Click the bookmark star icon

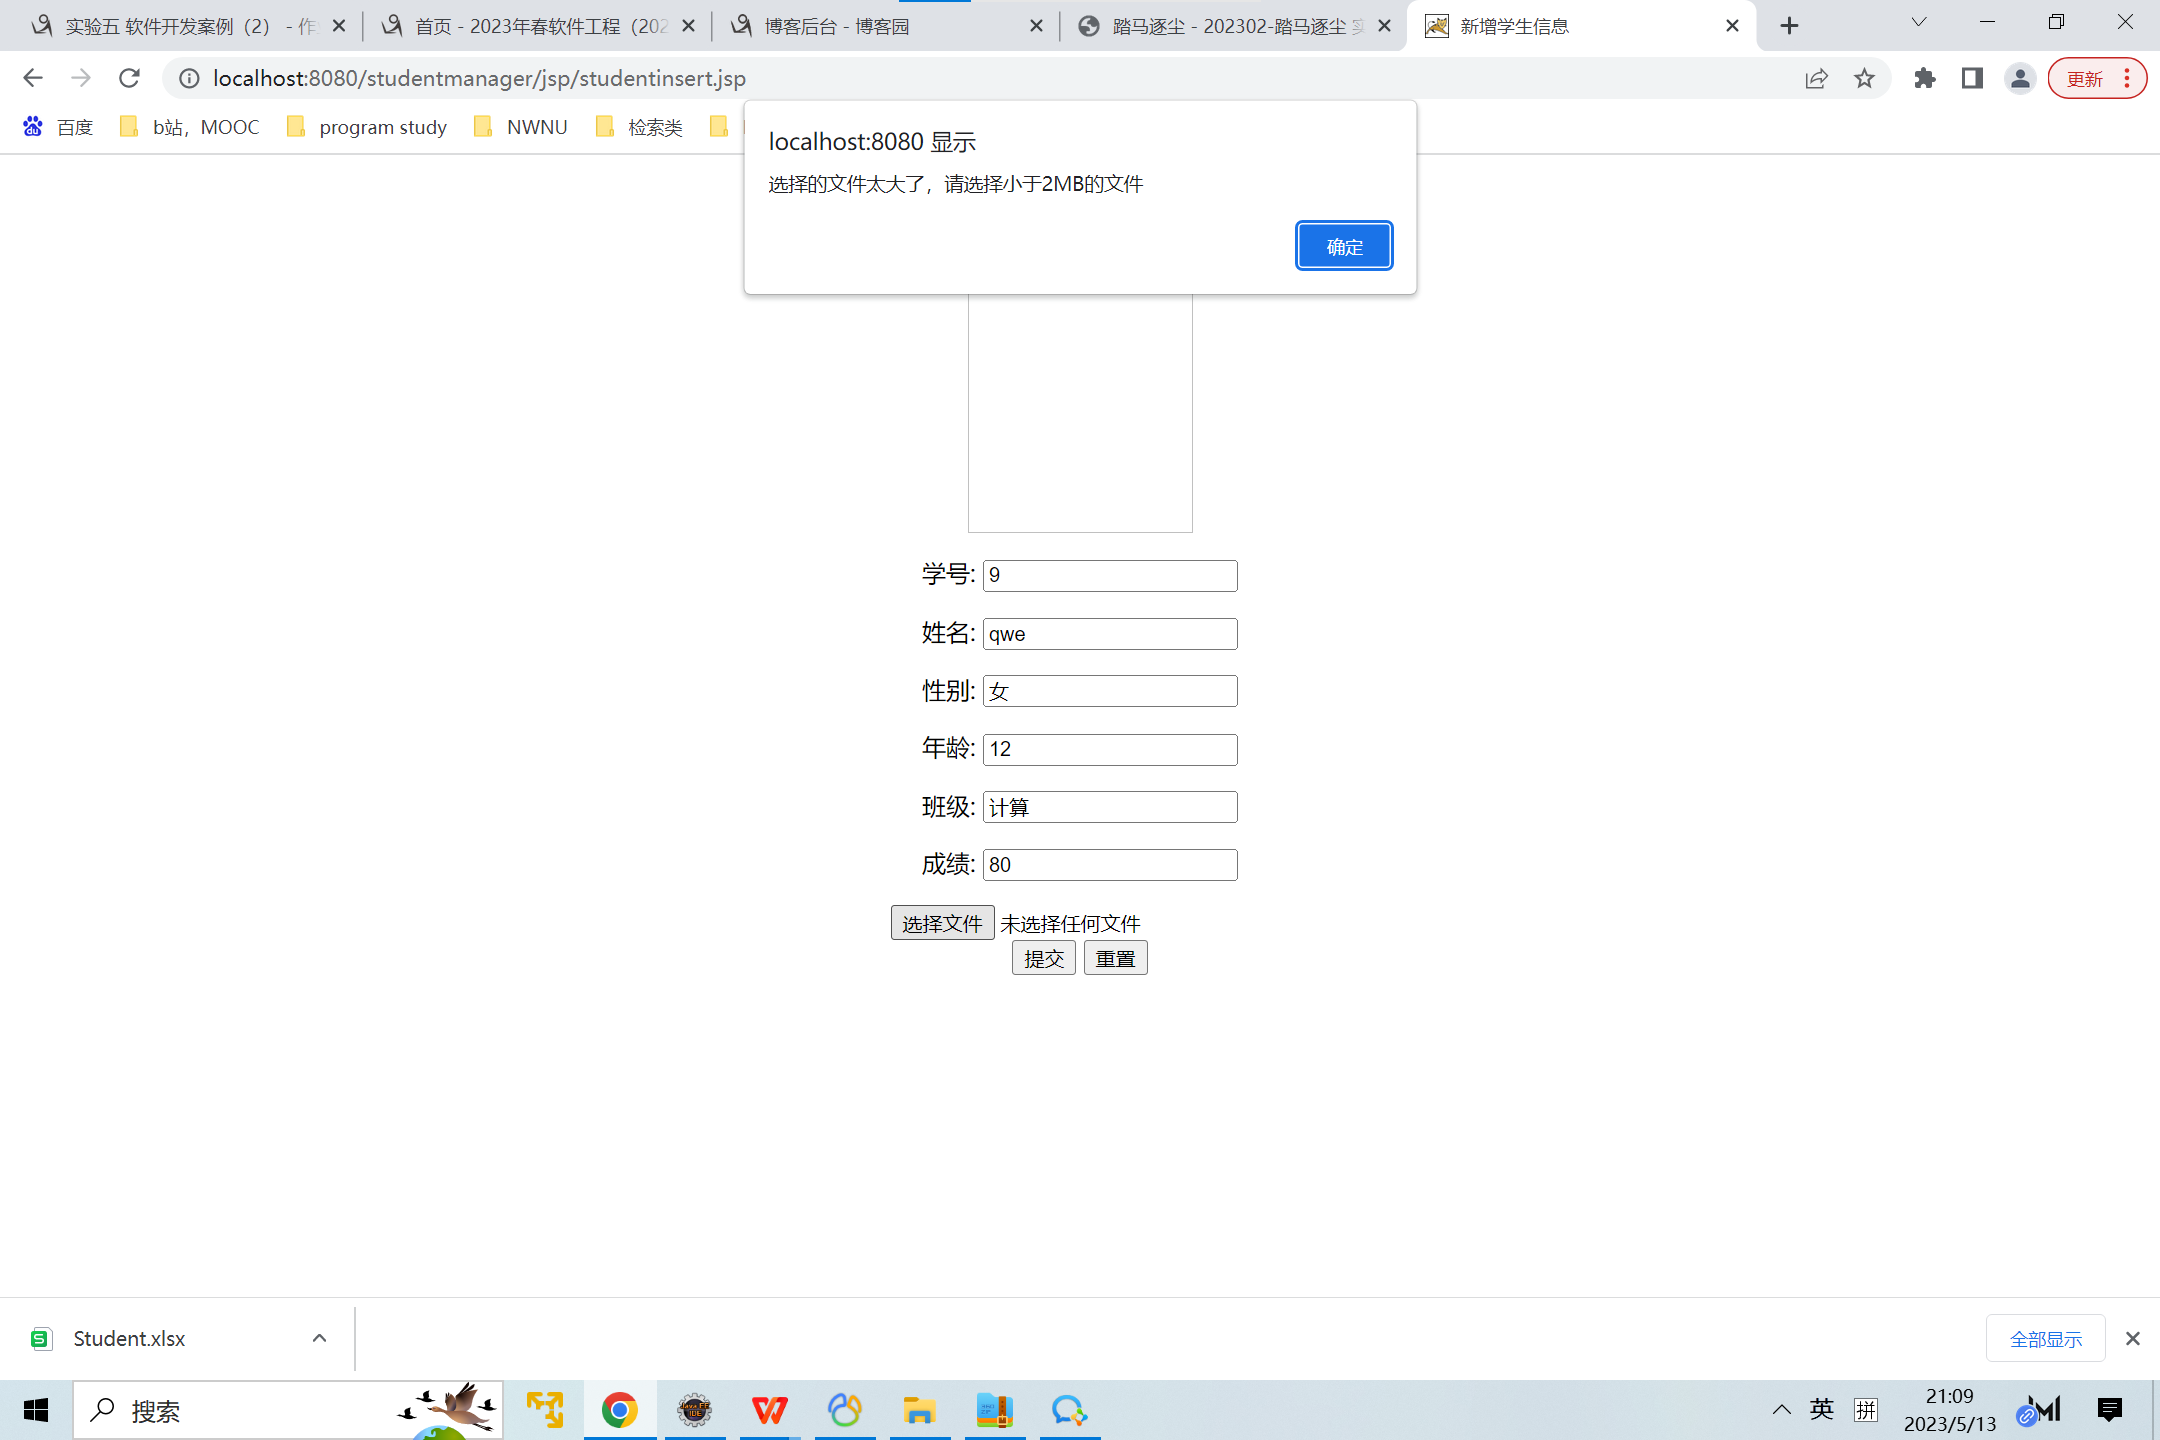point(1864,78)
